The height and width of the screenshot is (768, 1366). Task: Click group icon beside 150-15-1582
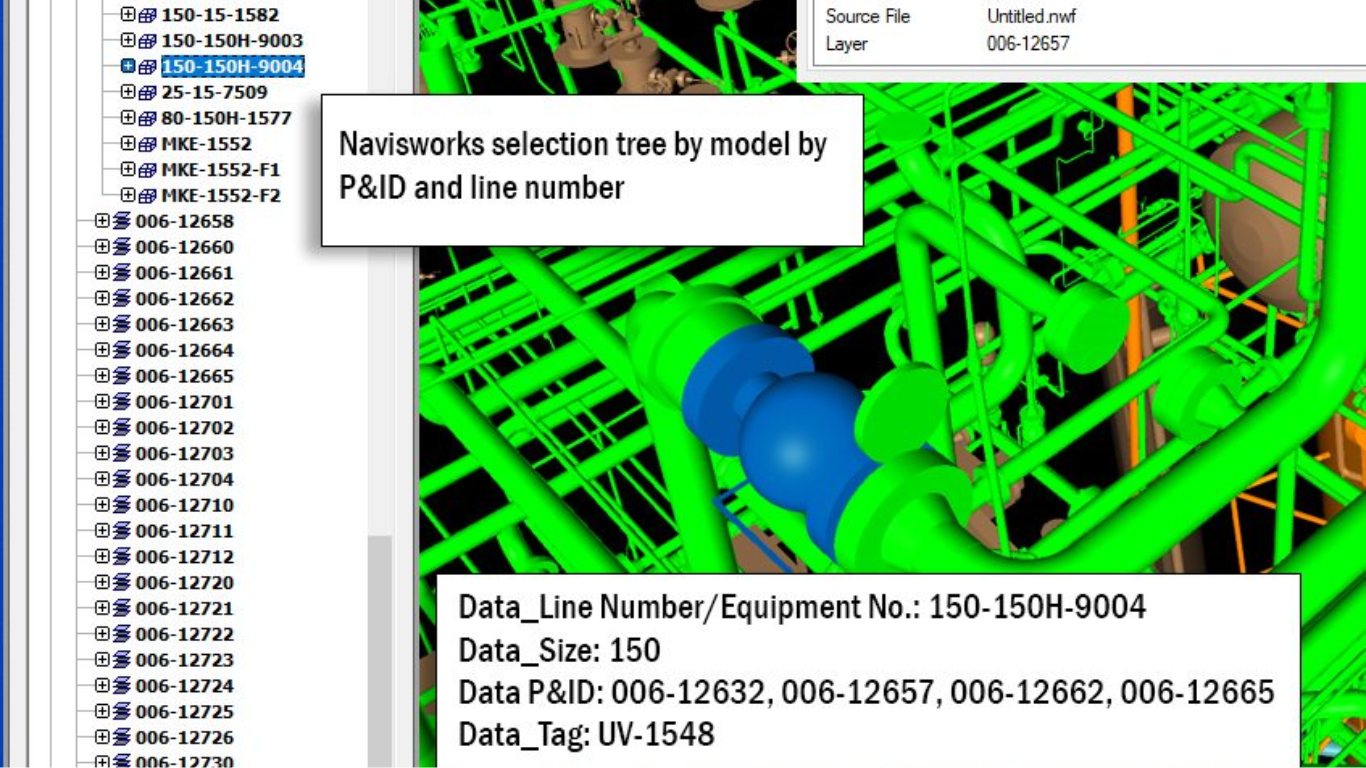click(147, 15)
